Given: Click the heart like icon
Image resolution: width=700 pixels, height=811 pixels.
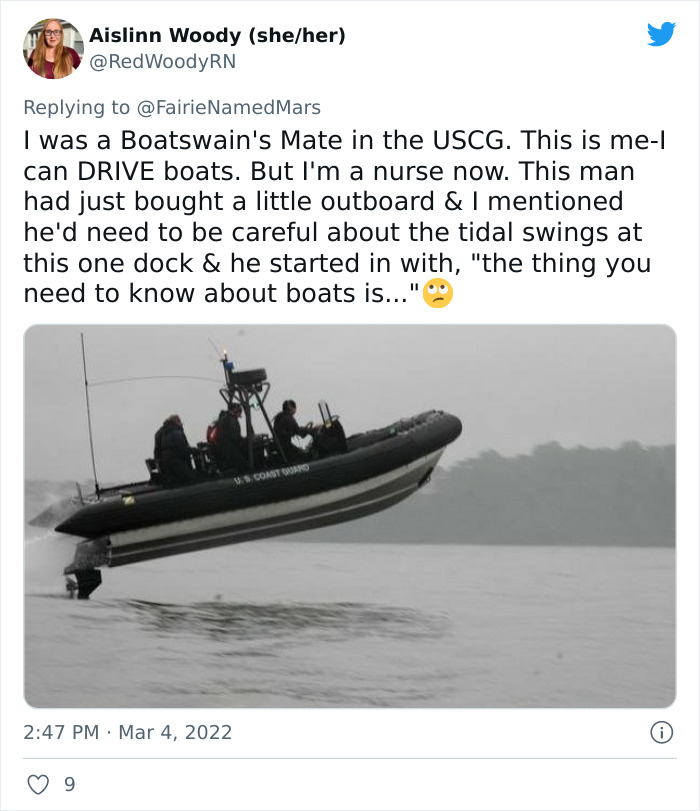Looking at the screenshot, I should click(38, 785).
